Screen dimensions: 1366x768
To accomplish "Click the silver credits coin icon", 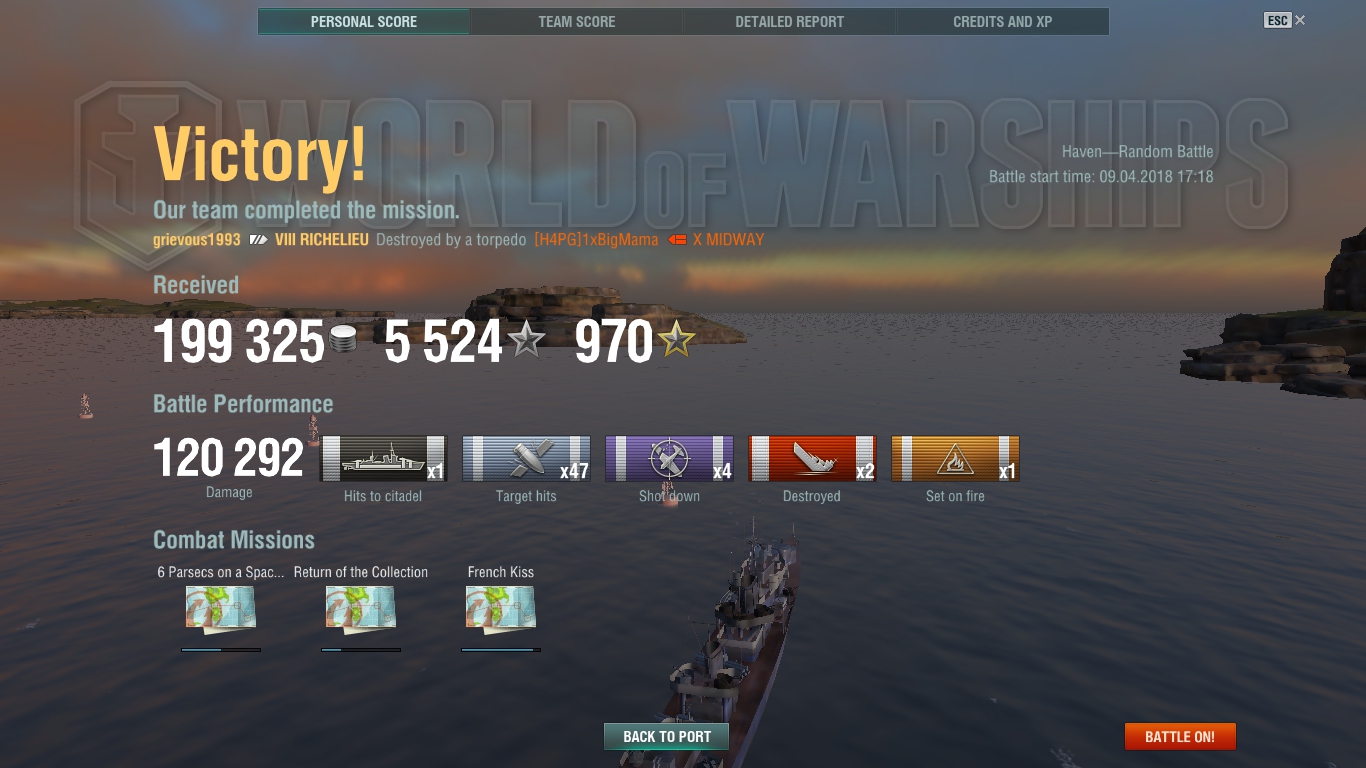I will coord(344,341).
